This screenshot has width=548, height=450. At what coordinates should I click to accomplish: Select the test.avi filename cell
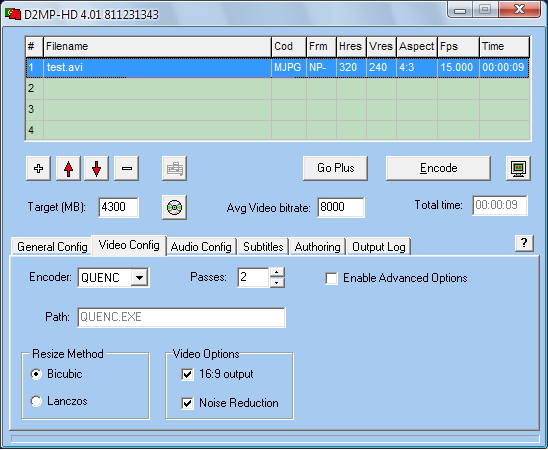[157, 67]
